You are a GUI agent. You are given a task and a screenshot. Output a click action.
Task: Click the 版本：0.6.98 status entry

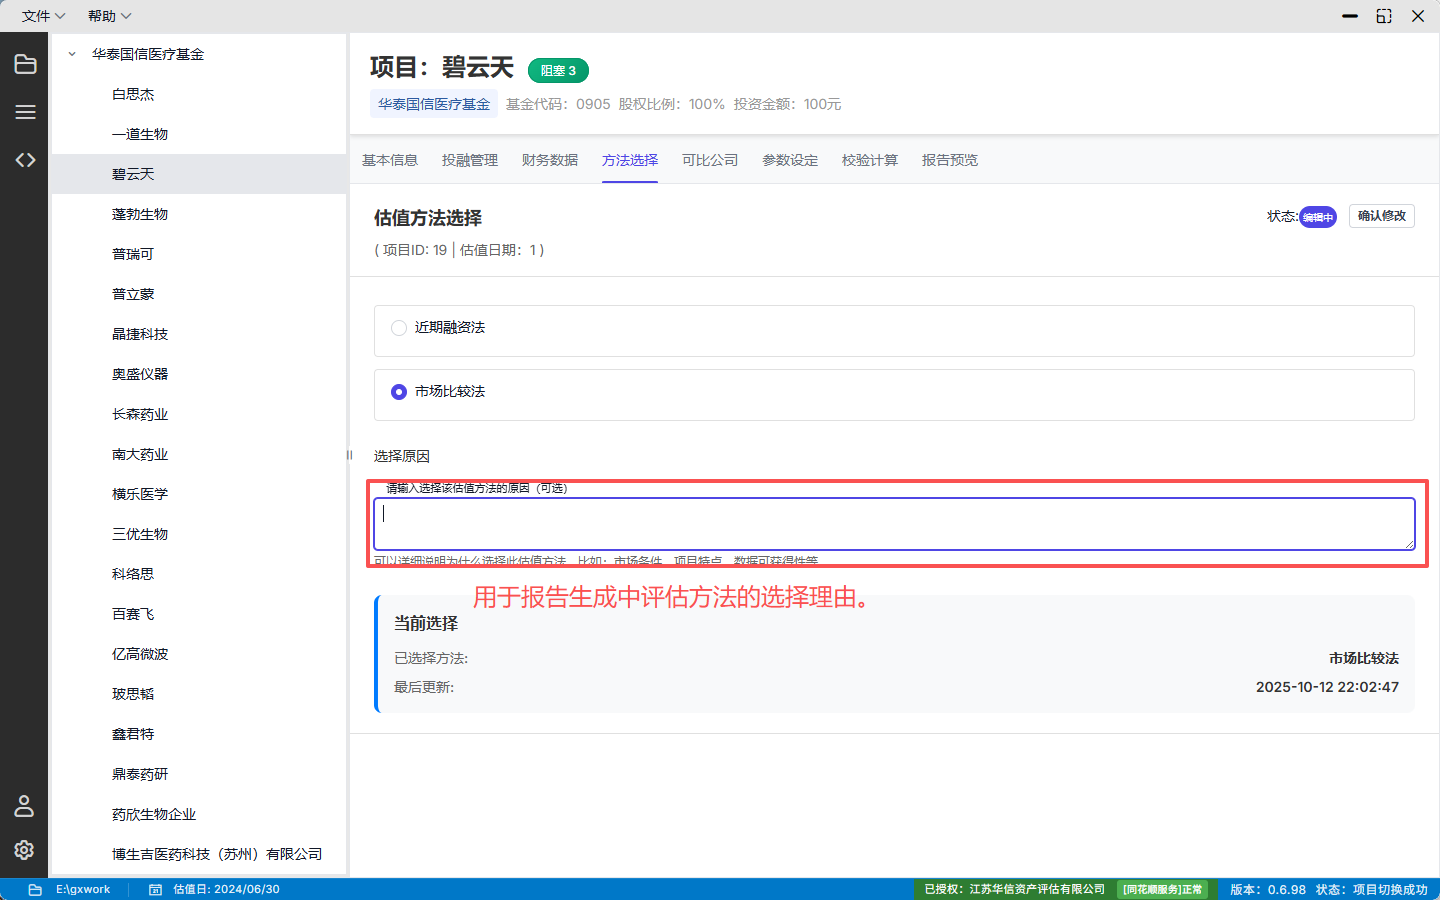(x=1267, y=889)
